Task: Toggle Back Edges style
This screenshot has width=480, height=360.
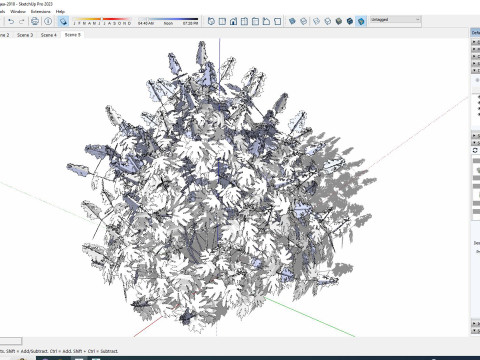Action: pos(303,21)
